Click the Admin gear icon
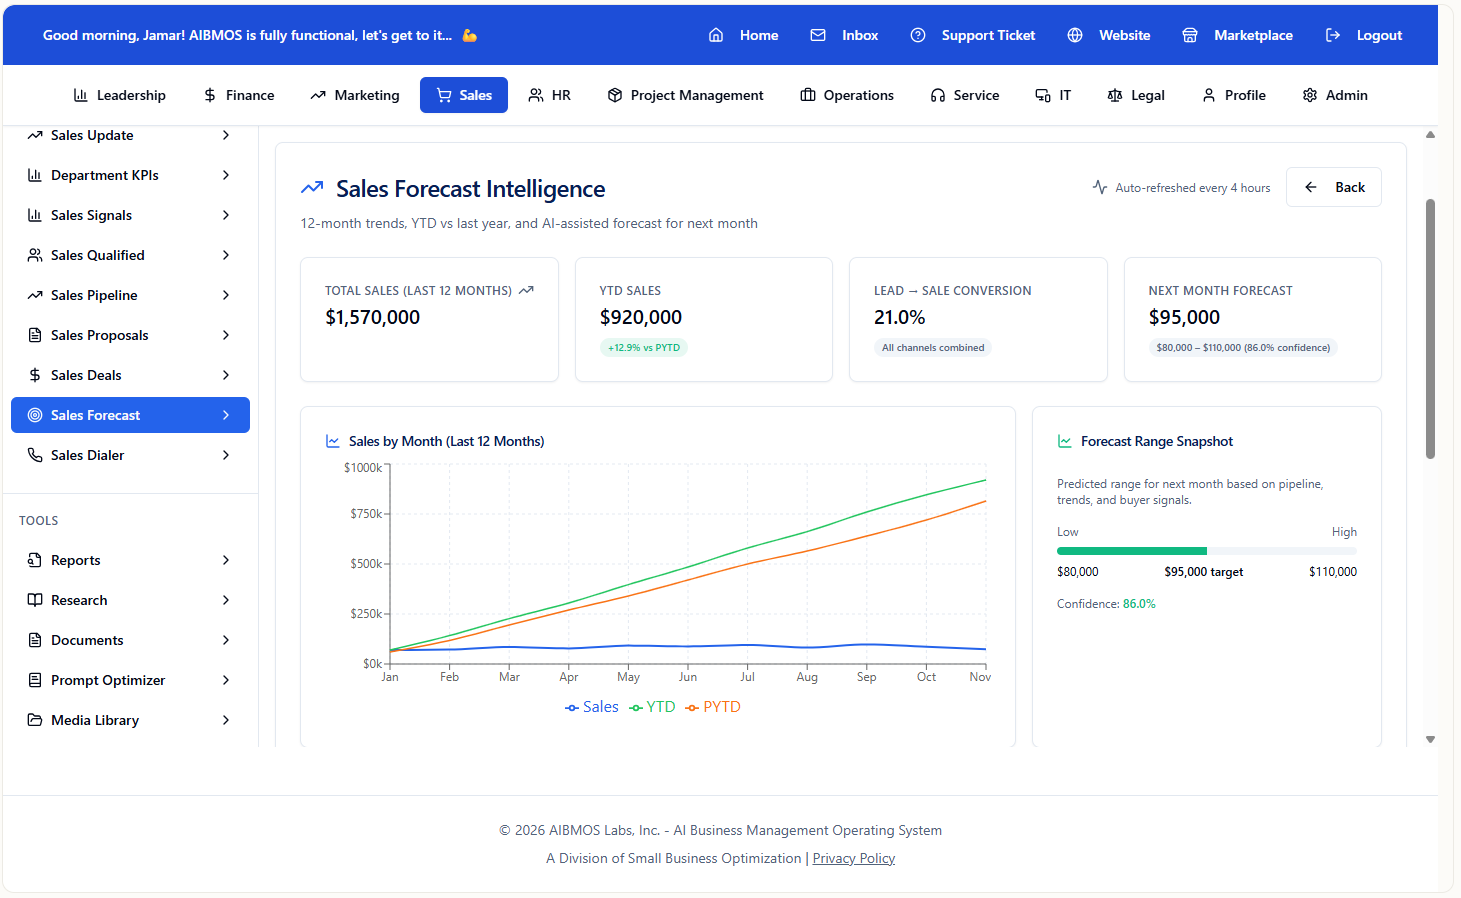The width and height of the screenshot is (1461, 898). point(1310,95)
